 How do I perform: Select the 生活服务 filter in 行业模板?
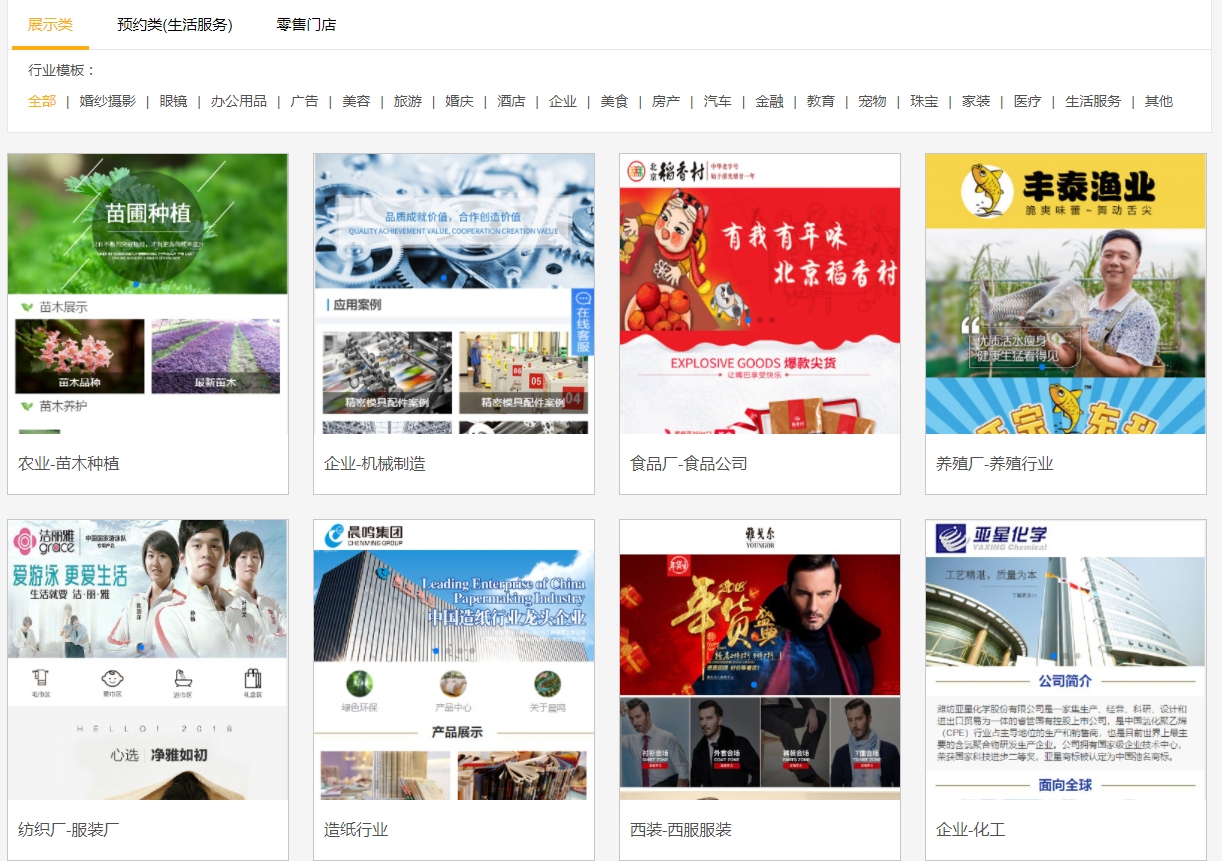click(1093, 101)
